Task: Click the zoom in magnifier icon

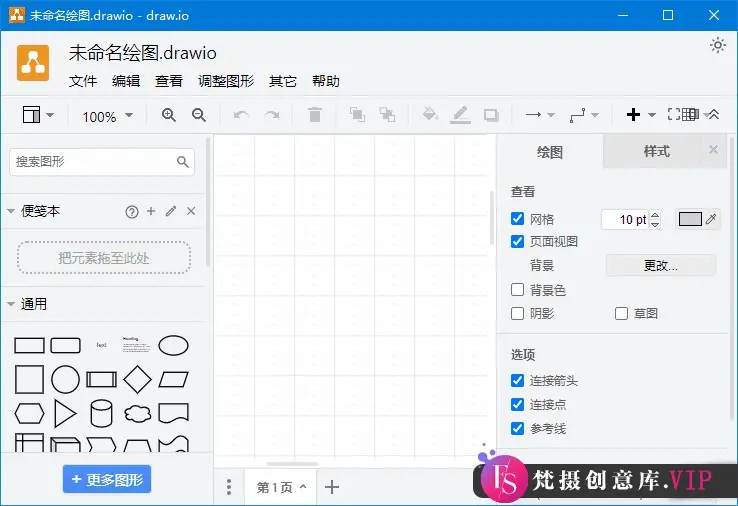Action: click(x=168, y=115)
